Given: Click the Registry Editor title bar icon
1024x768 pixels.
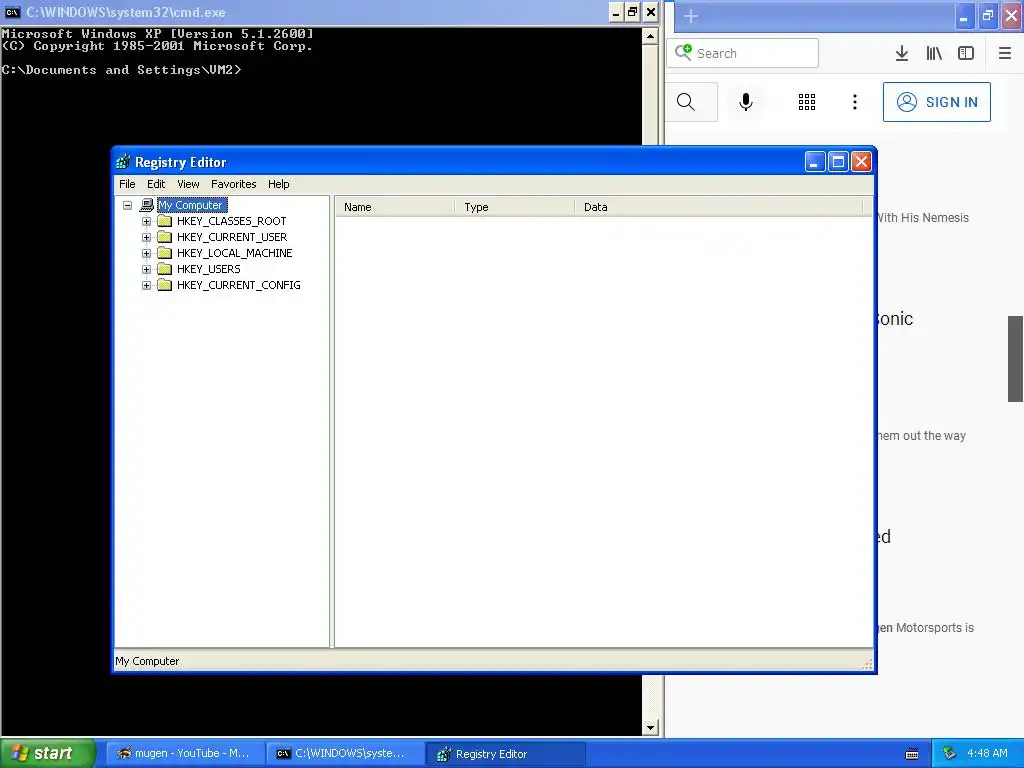Looking at the screenshot, I should [123, 161].
